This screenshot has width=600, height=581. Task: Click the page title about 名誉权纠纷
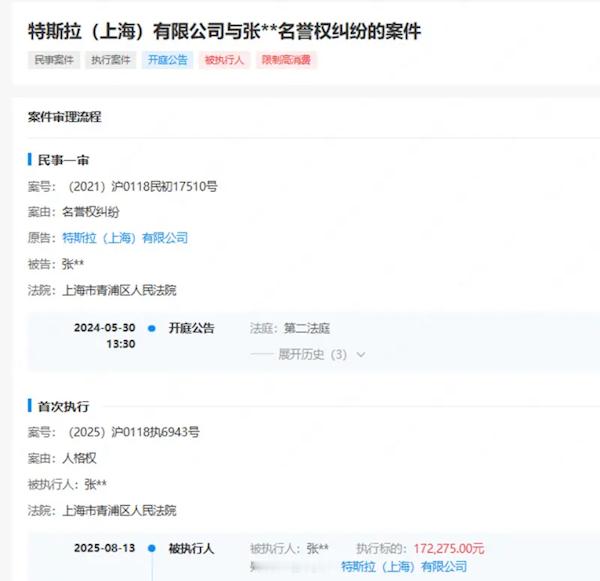(x=224, y=31)
